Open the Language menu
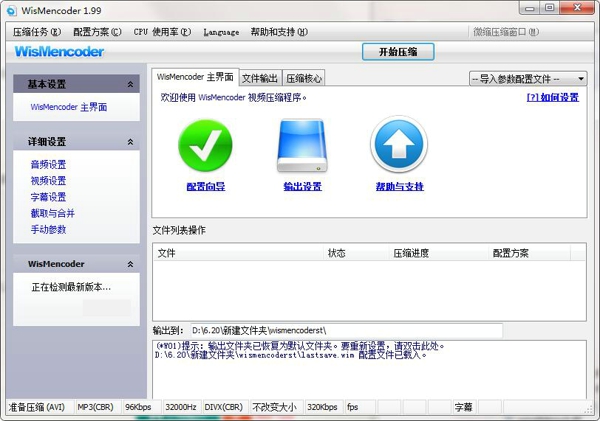This screenshot has height=421, width=600. [221, 32]
